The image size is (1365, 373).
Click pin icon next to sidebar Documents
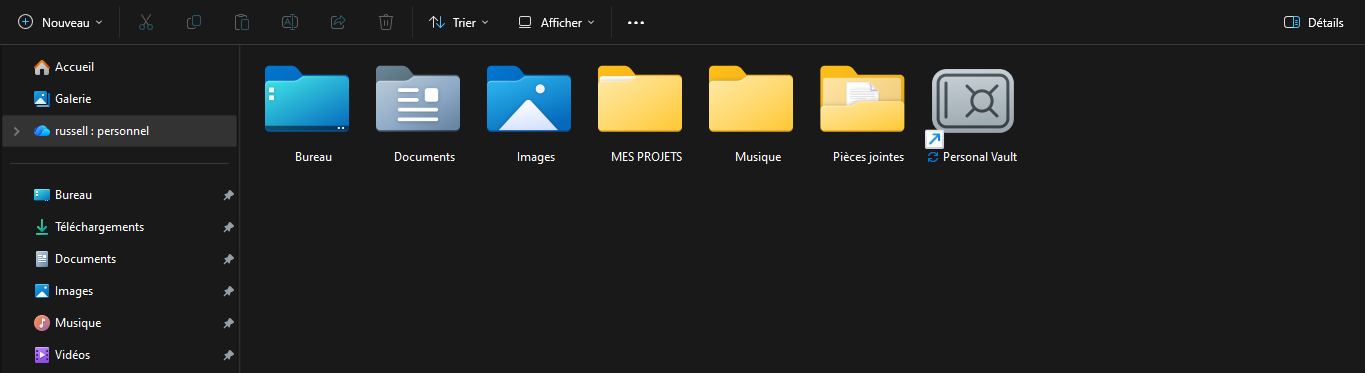[228, 259]
